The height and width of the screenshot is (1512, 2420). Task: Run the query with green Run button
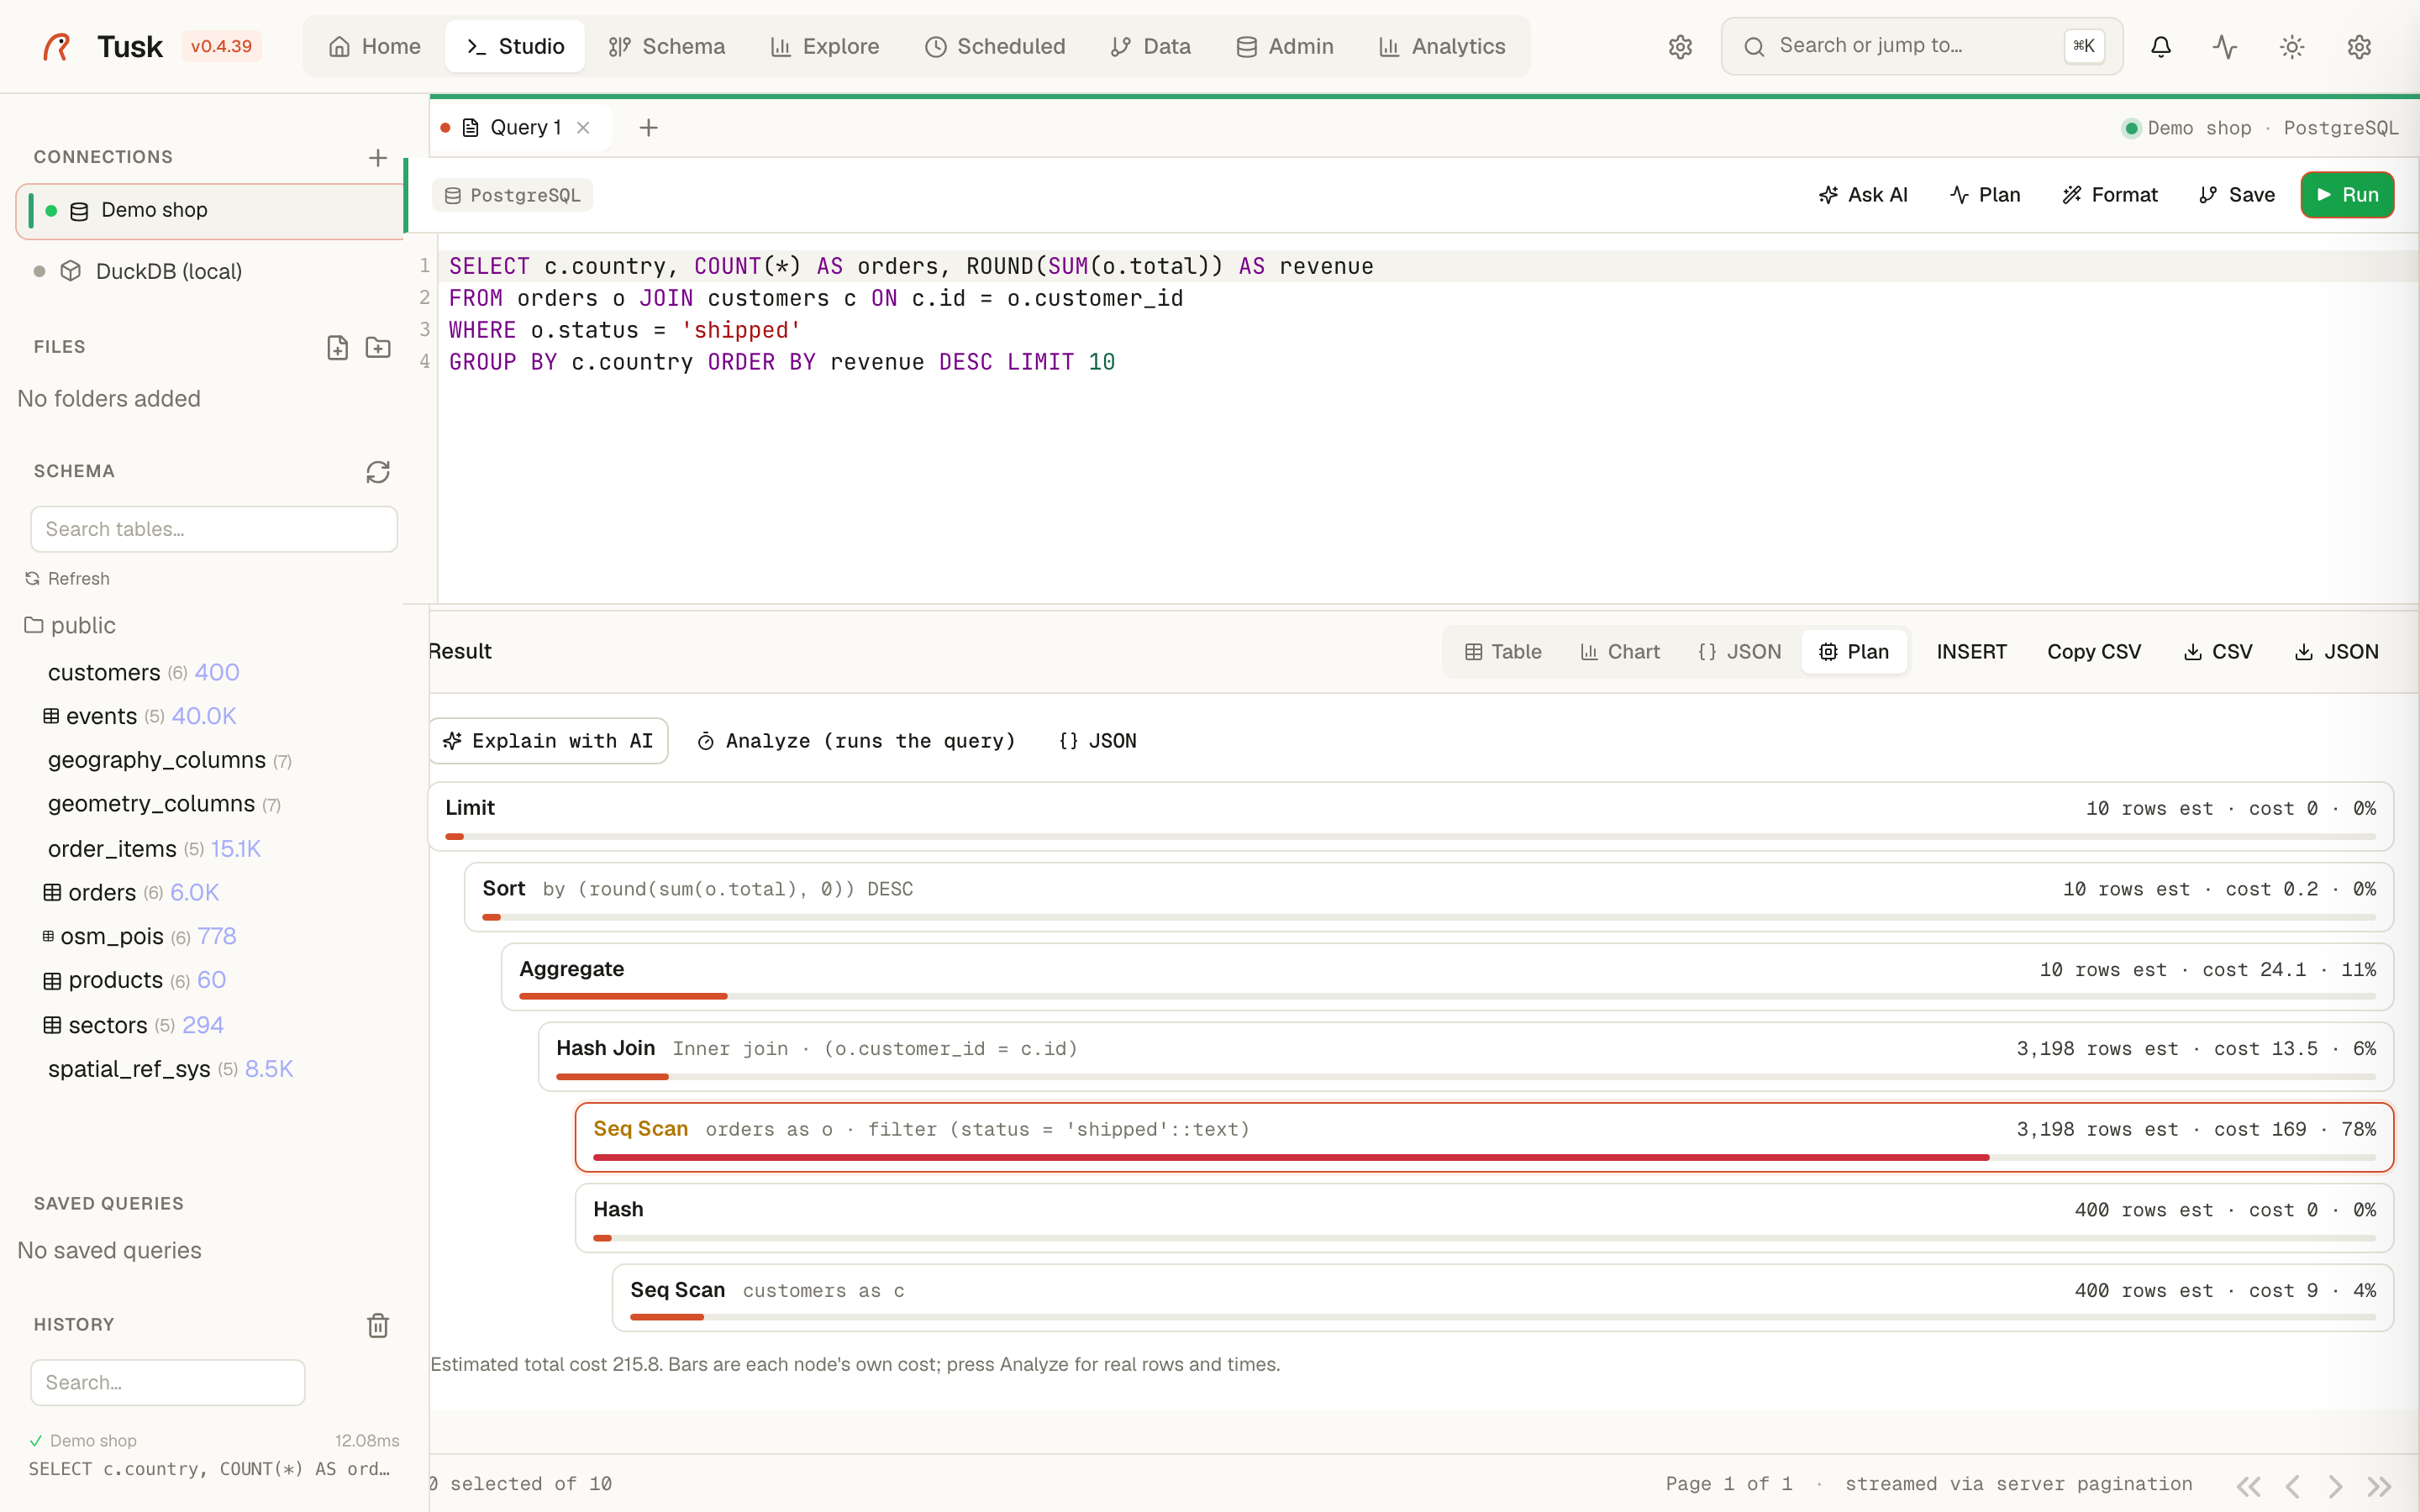click(x=2347, y=195)
